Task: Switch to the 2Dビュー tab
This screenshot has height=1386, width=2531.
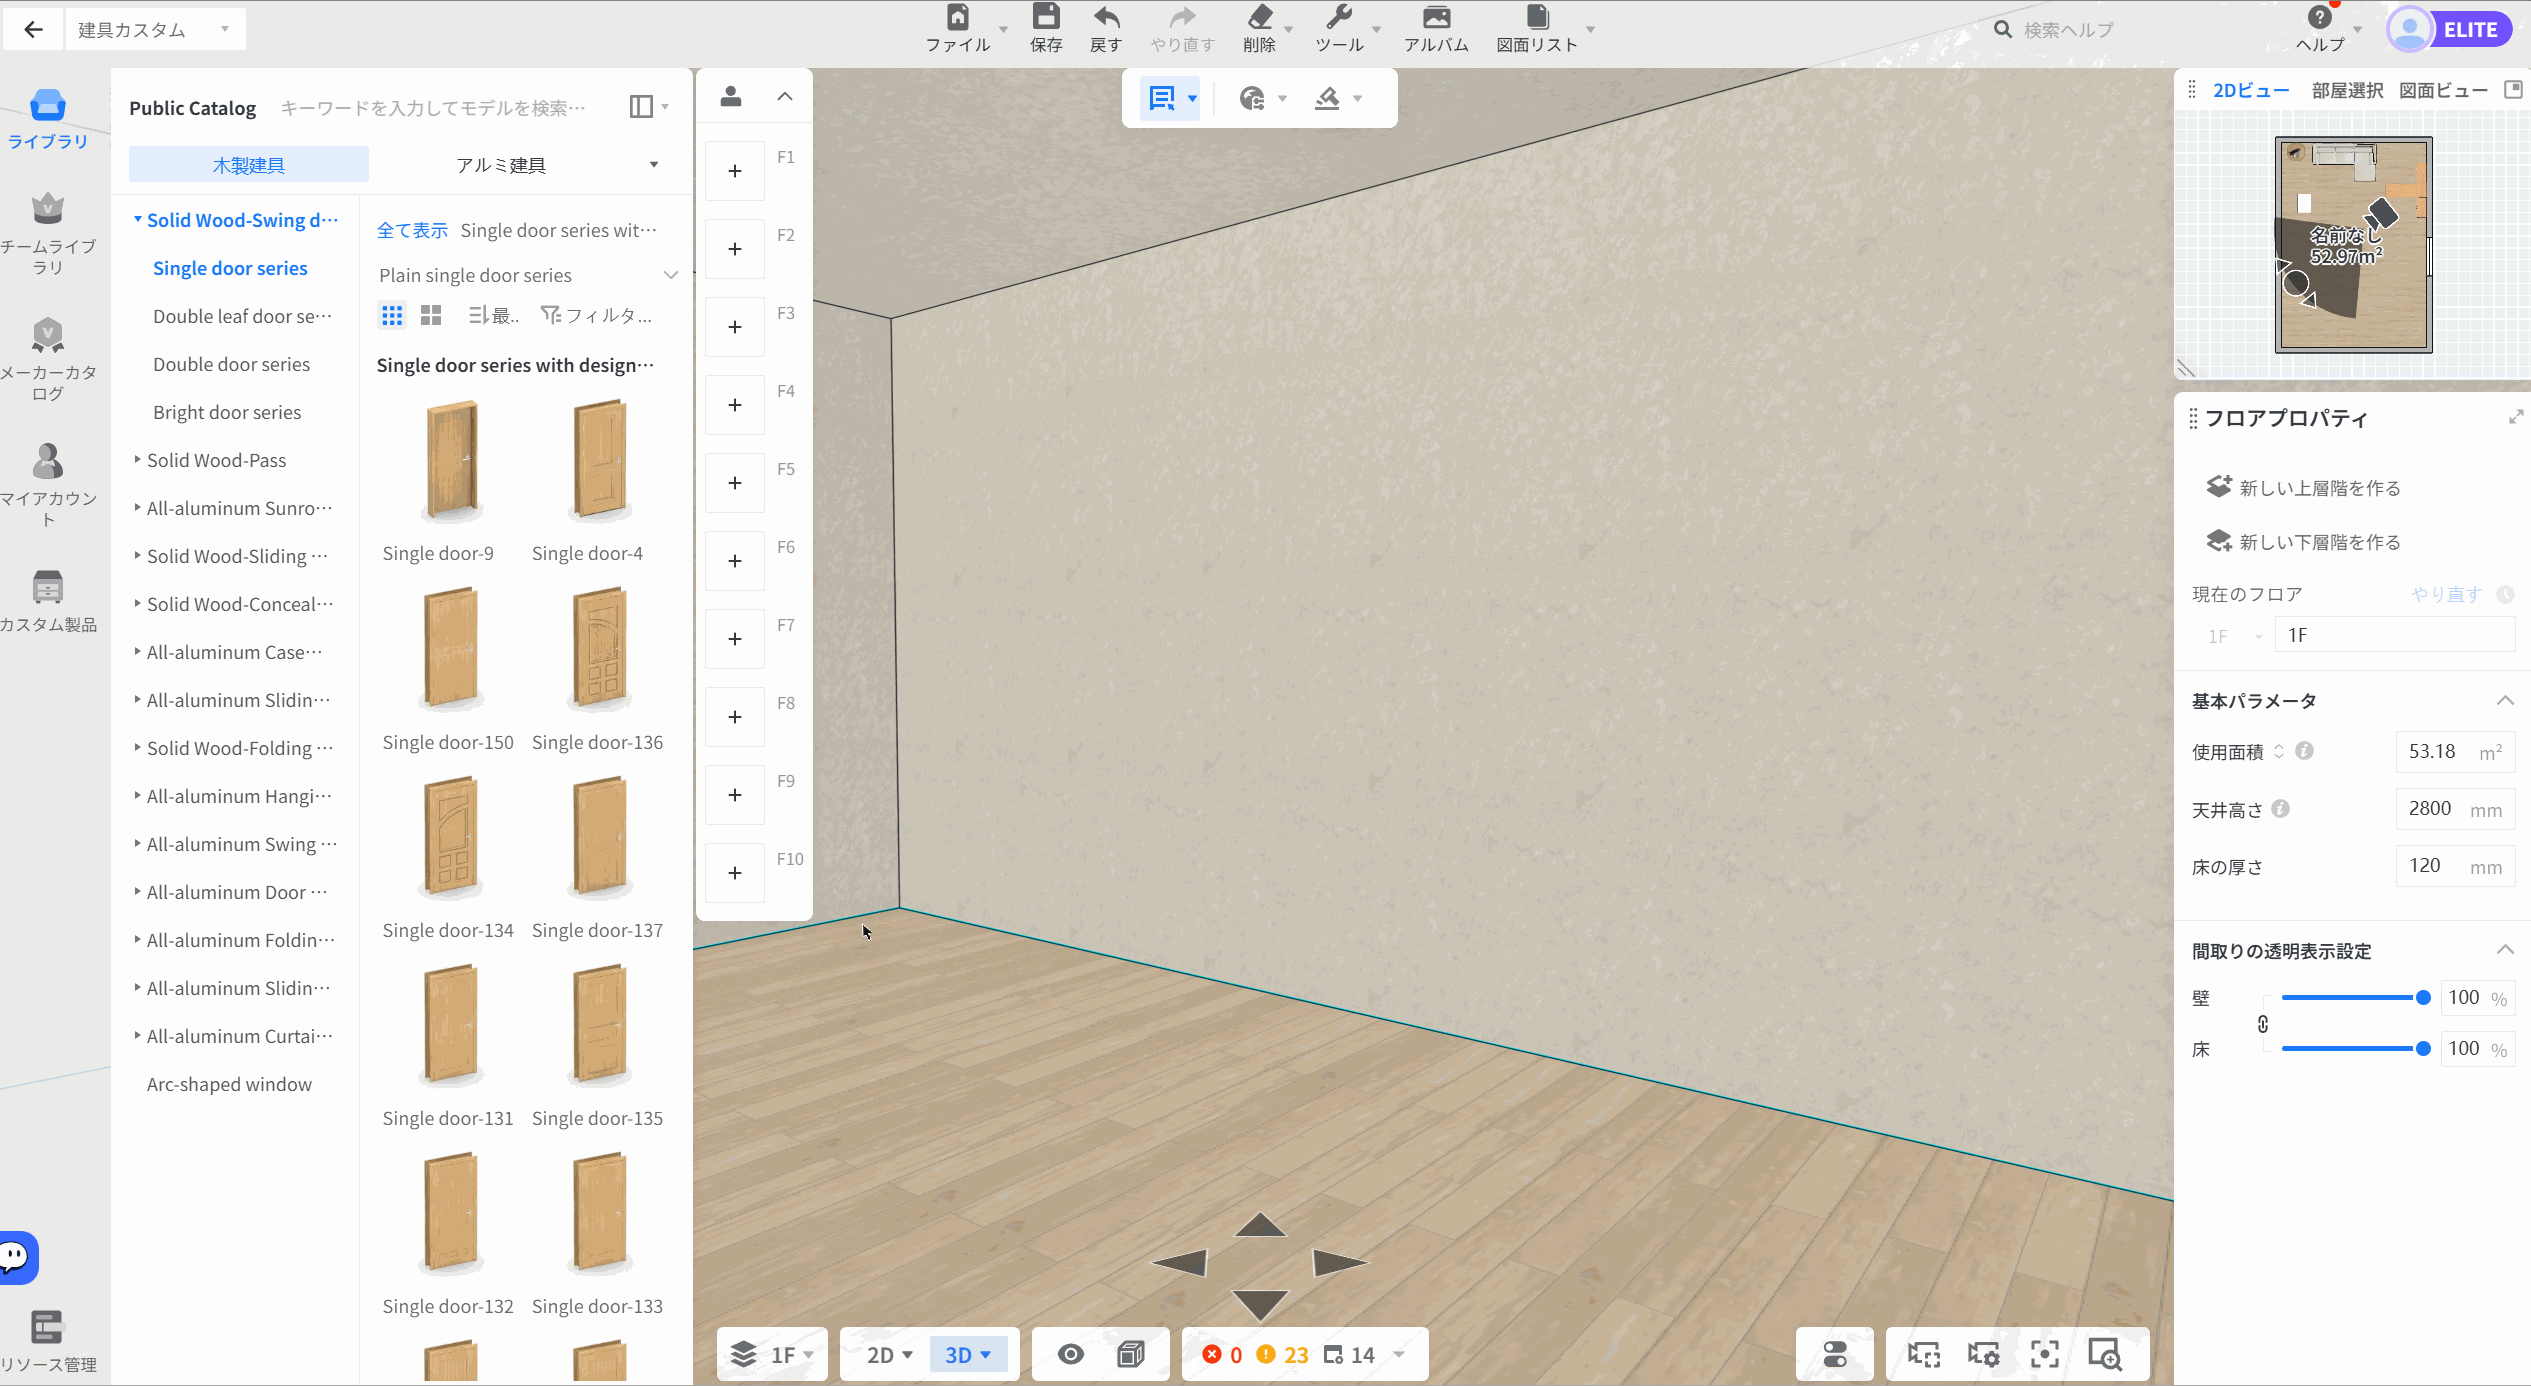Action: point(2251,90)
